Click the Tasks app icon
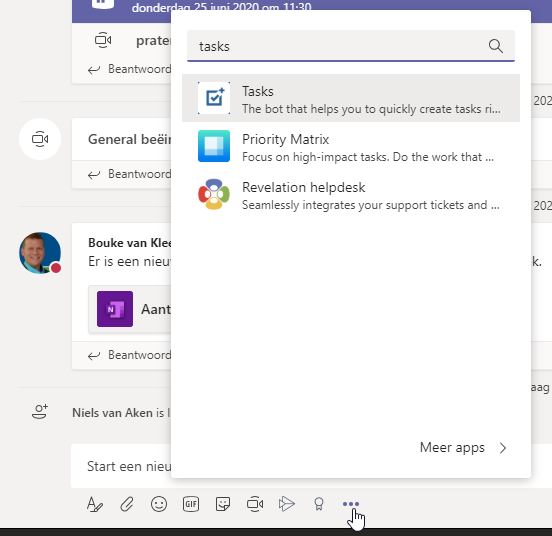 214,98
